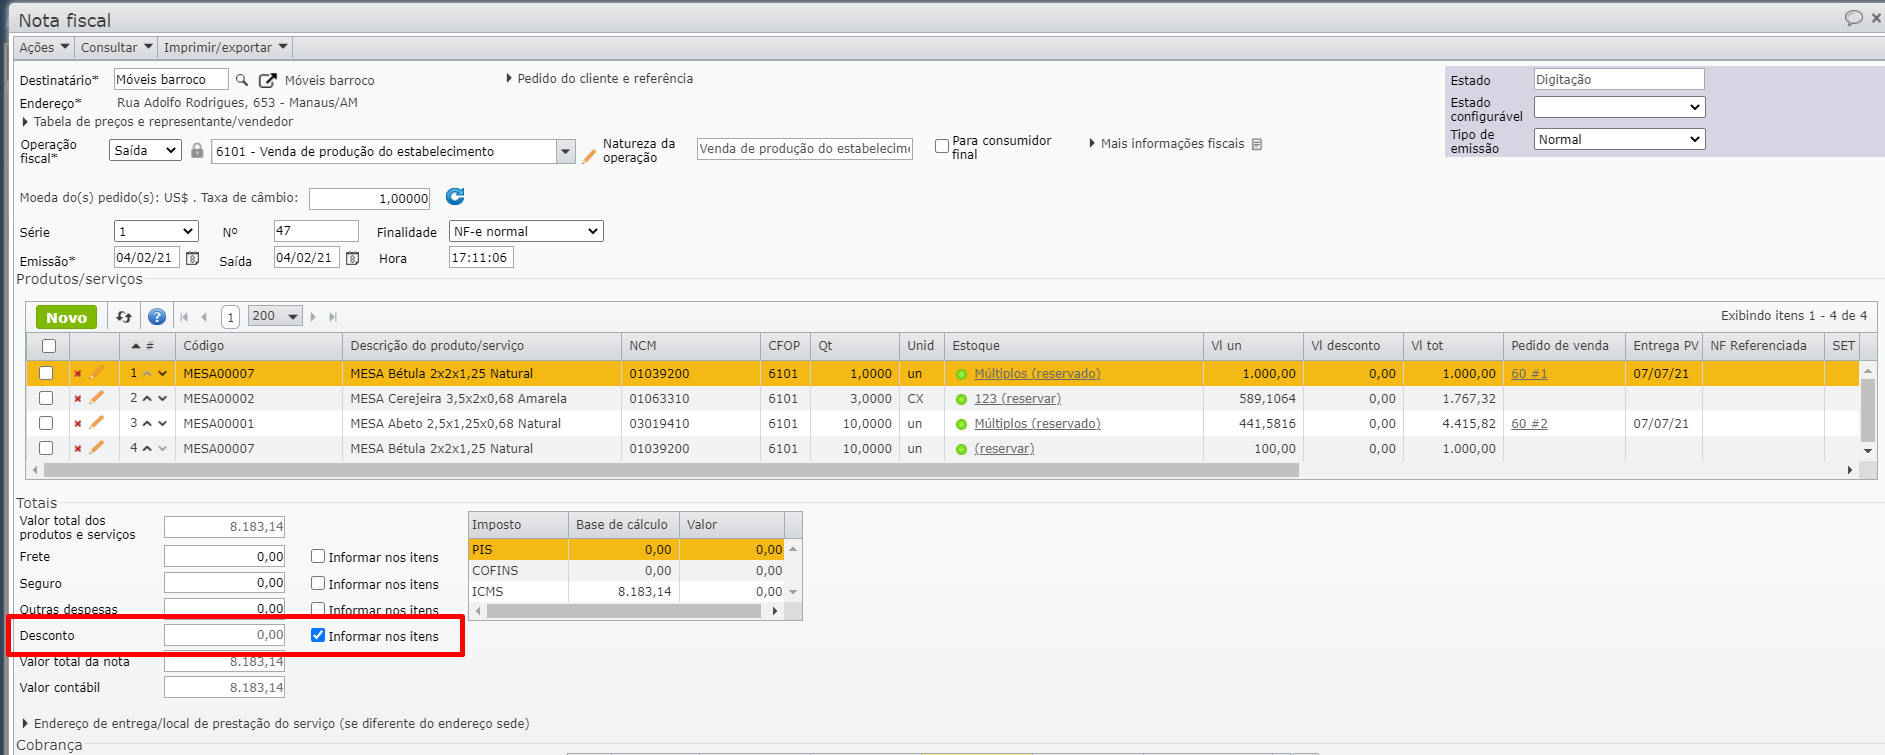The width and height of the screenshot is (1885, 755).
Task: Open the Tipo de emissão dropdown
Action: 1619,140
